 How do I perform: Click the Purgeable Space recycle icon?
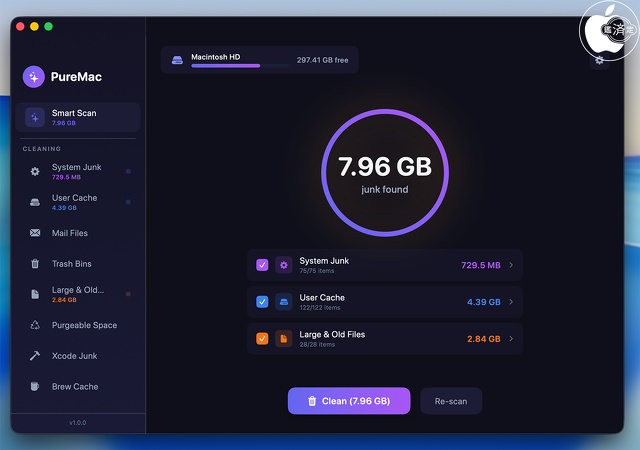[x=35, y=325]
